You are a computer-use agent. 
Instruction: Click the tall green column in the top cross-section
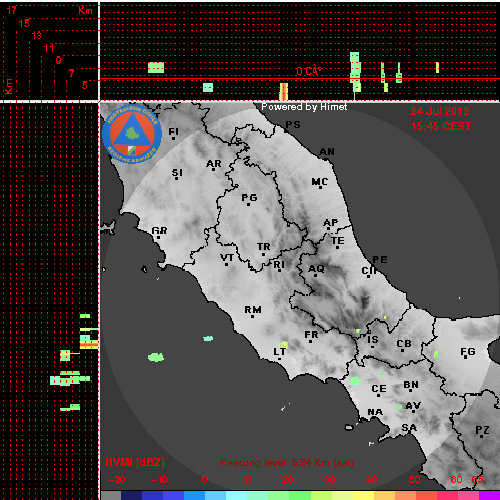coord(355,72)
